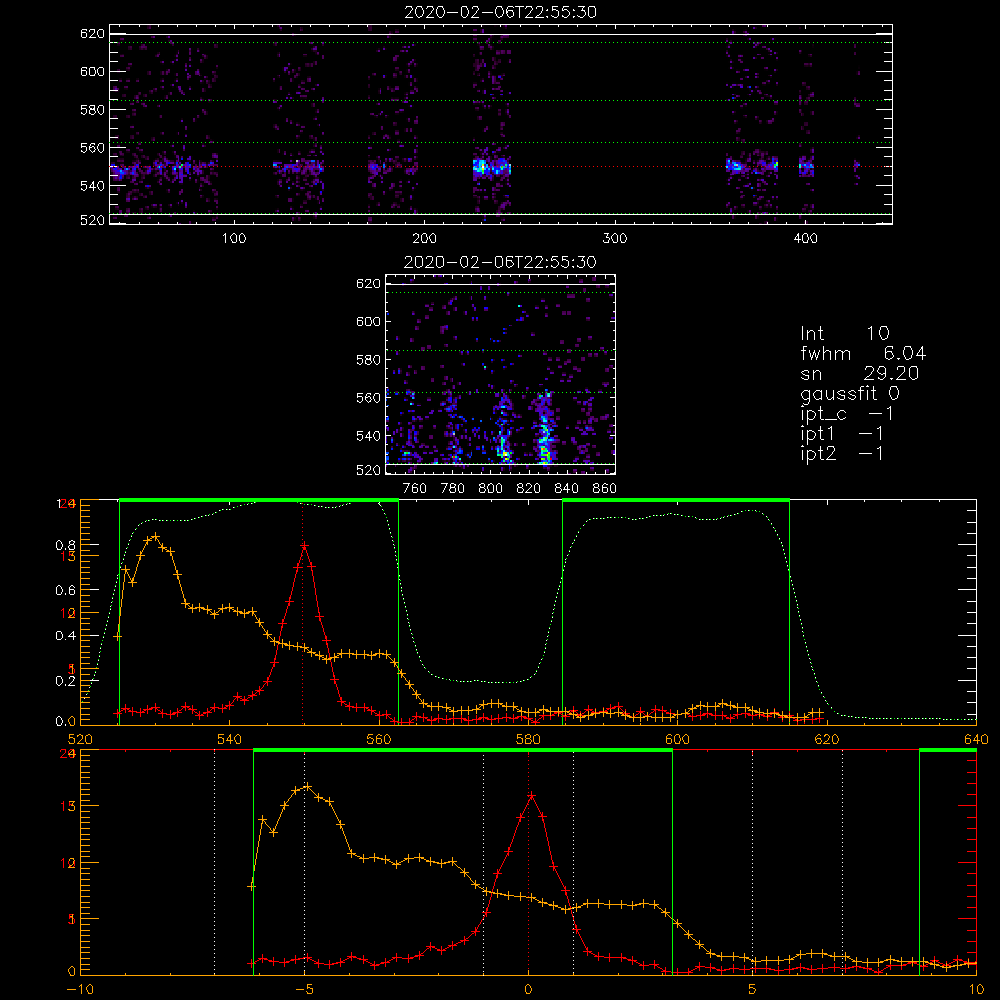Click x-axis label 400 on top spectrogram
The width and height of the screenshot is (1000, 1000).
tap(805, 239)
